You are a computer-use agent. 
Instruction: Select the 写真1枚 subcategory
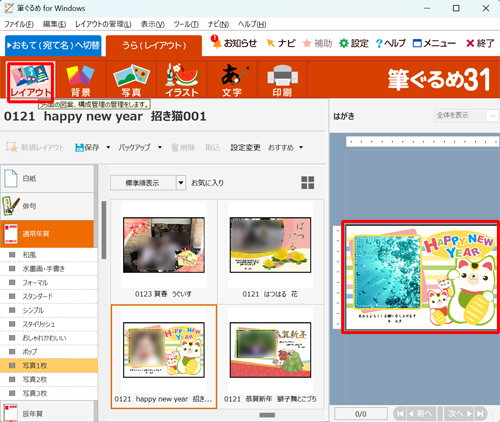pos(49,365)
